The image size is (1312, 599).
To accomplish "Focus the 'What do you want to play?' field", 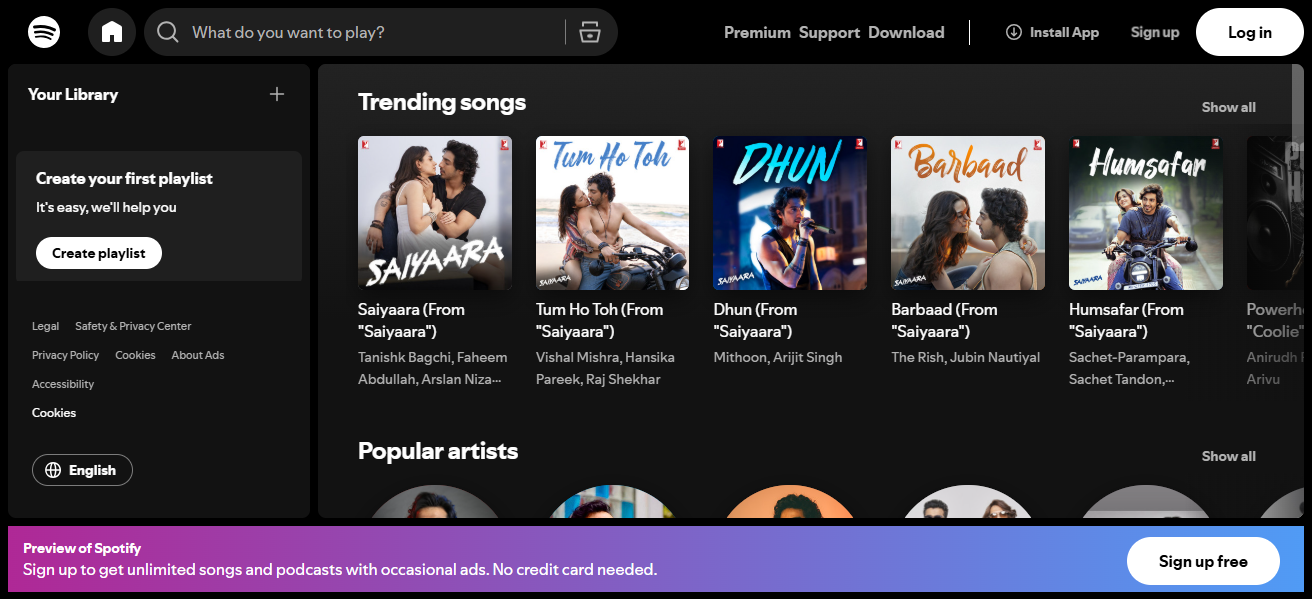I will click(381, 32).
